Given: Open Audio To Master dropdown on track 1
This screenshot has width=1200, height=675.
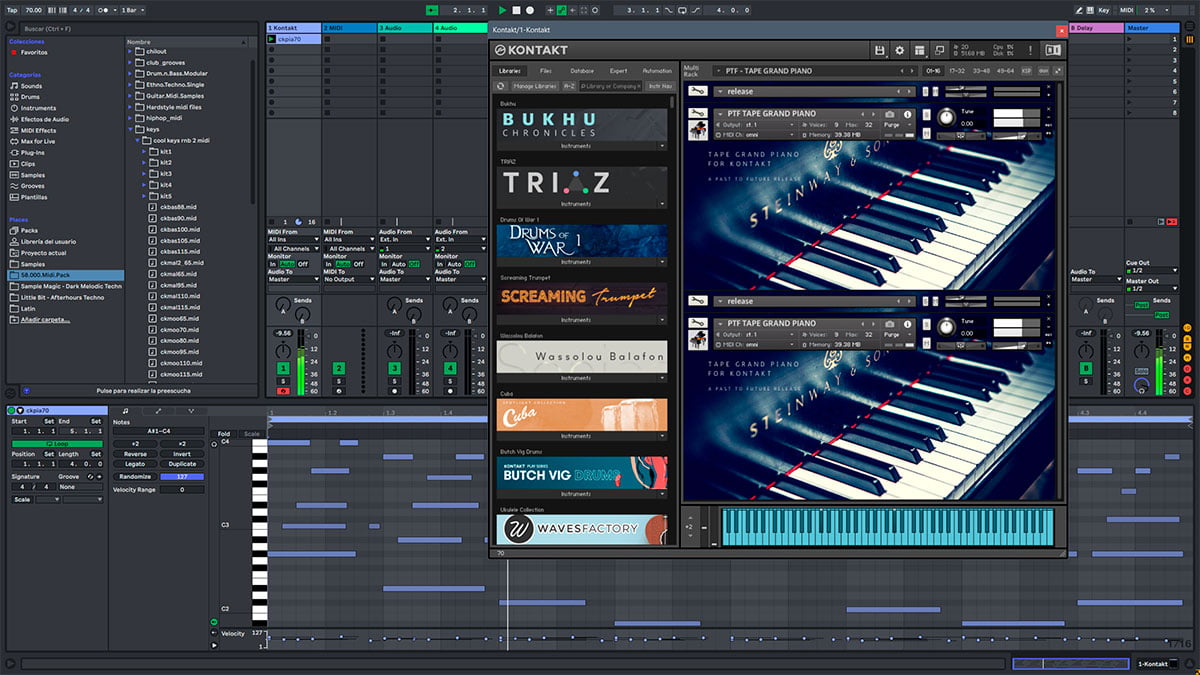Looking at the screenshot, I should [293, 279].
